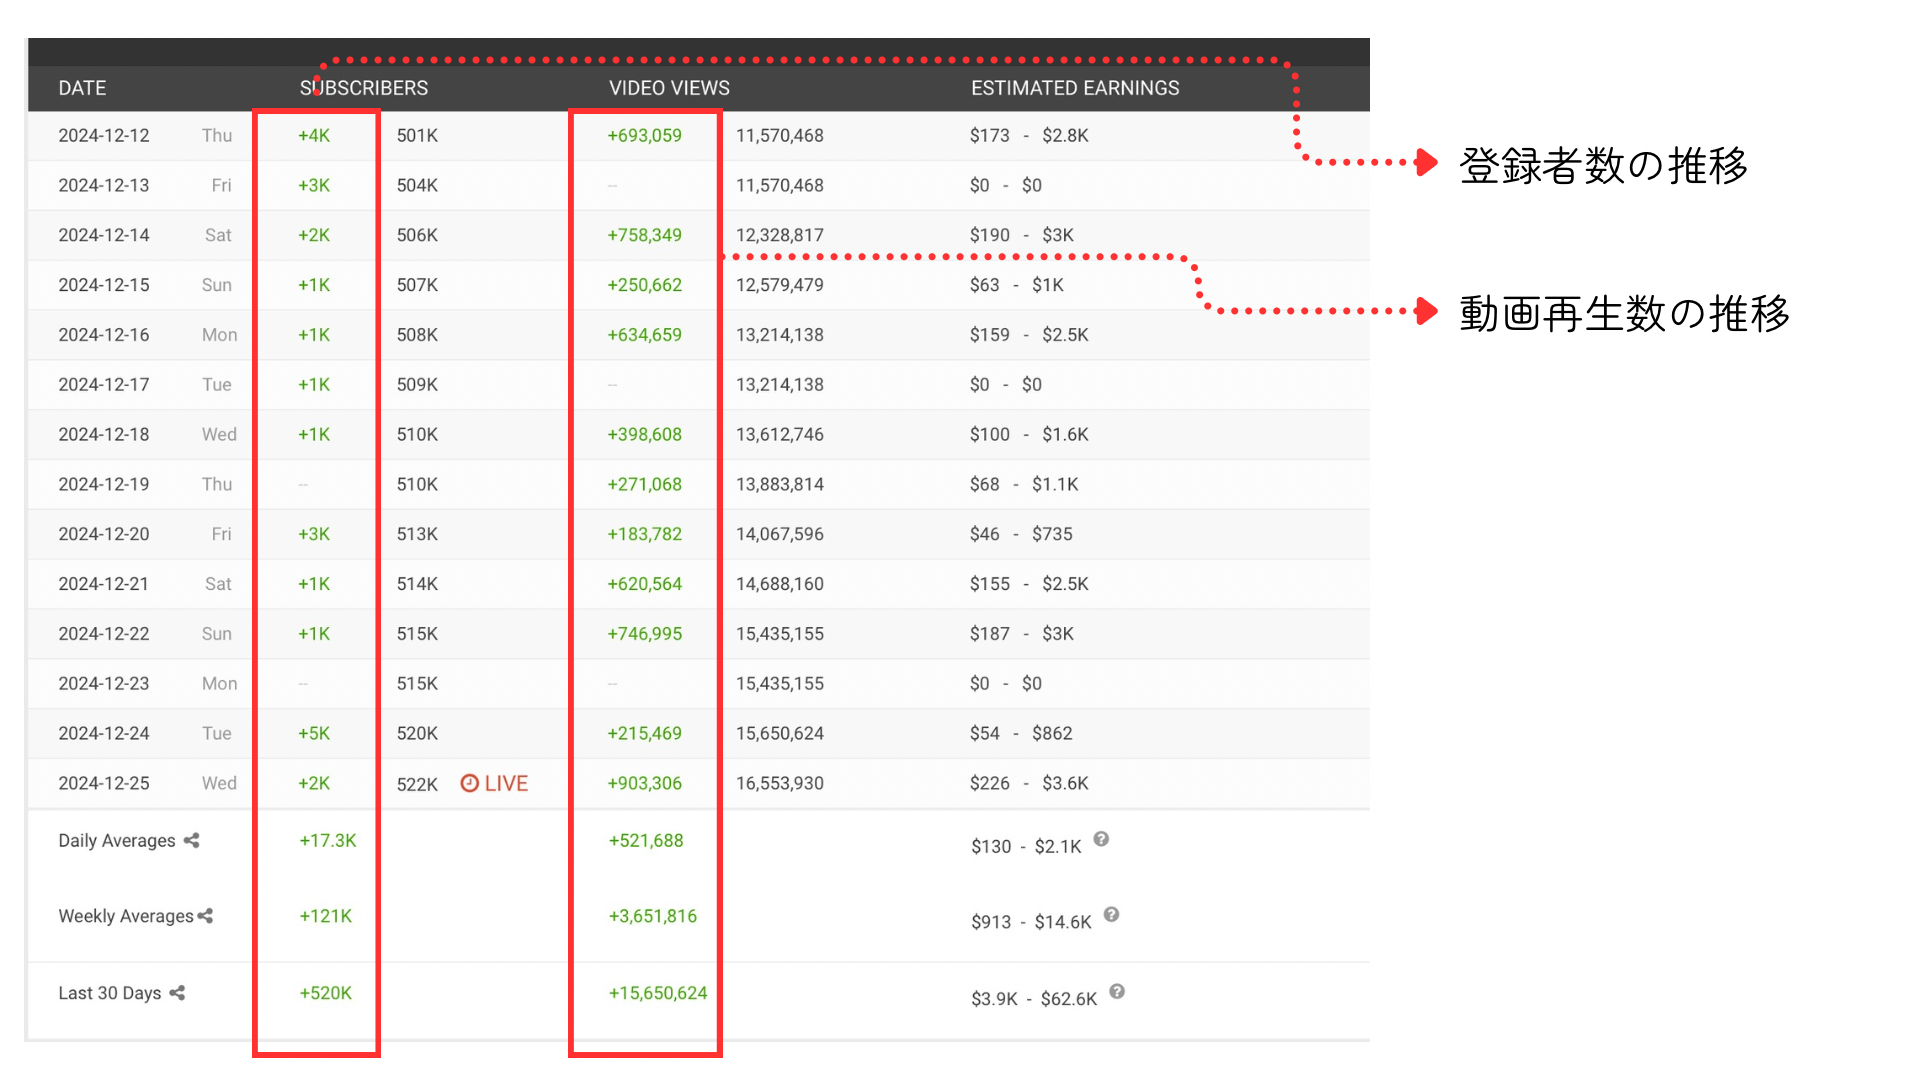Click the SUBSCRIBERS column header
The image size is (1920, 1080).
(364, 88)
